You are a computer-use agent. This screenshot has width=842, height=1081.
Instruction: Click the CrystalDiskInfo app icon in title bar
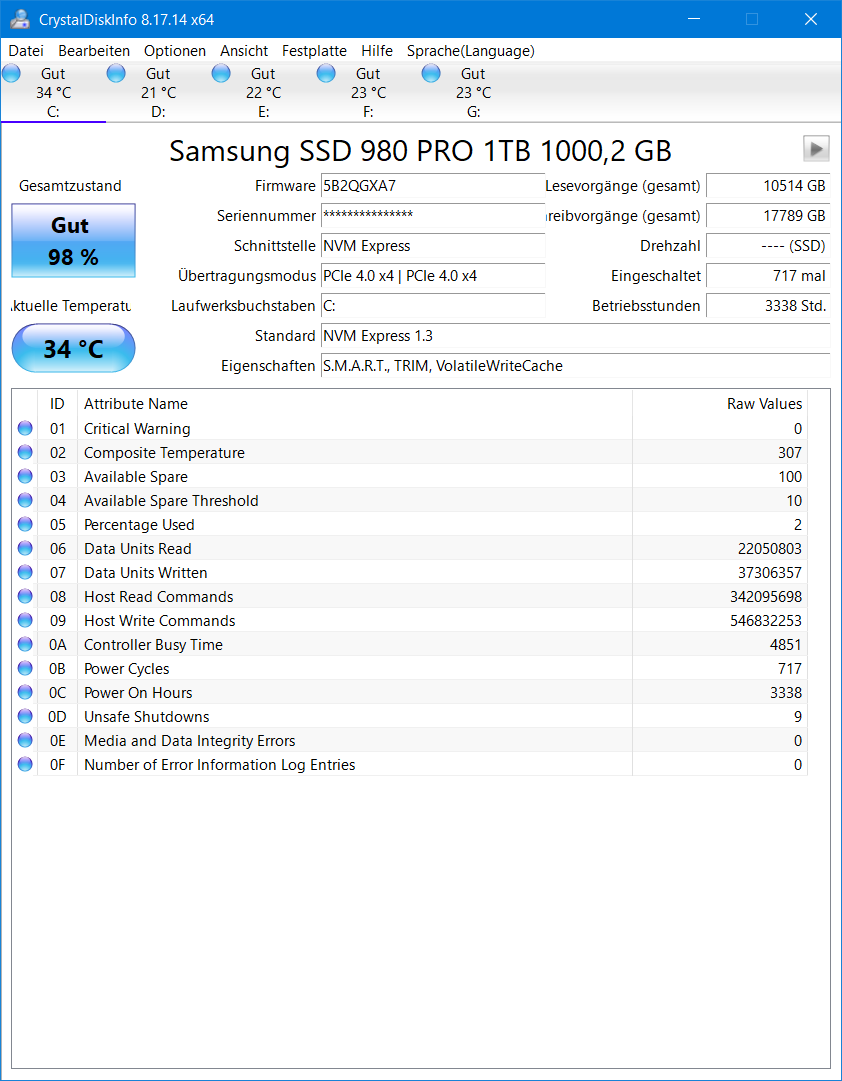pos(20,19)
